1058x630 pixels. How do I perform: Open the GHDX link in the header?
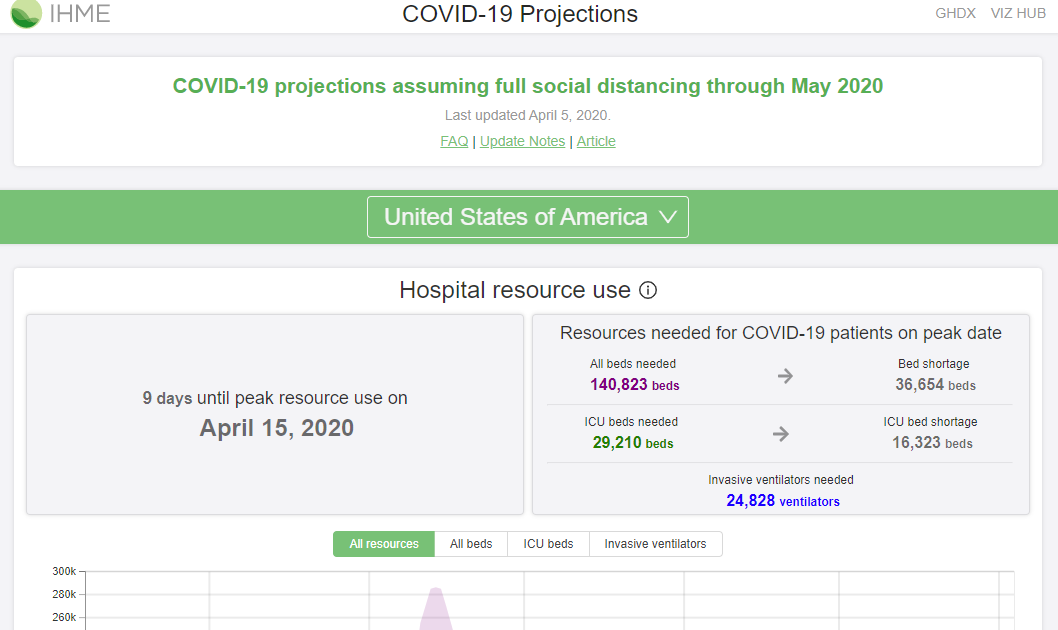955,14
